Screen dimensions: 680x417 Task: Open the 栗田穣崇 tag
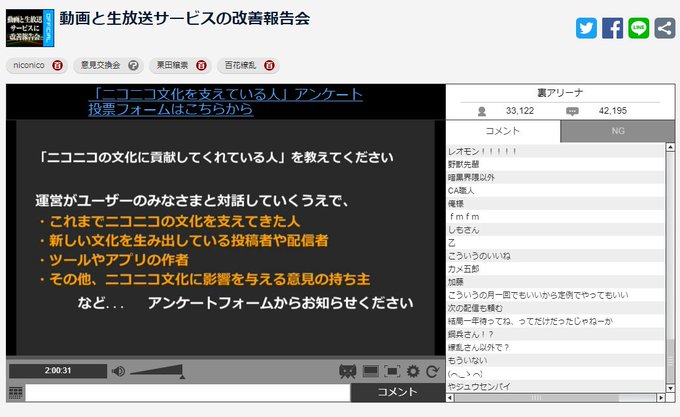172,65
